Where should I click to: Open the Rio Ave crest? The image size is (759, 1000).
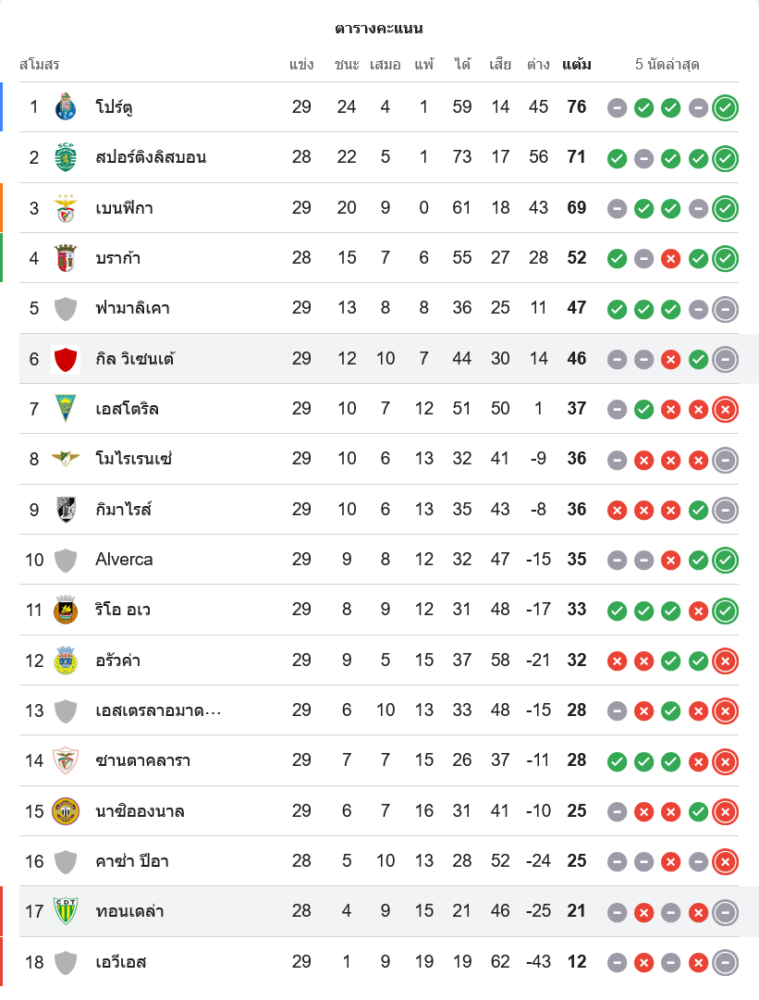(x=66, y=610)
